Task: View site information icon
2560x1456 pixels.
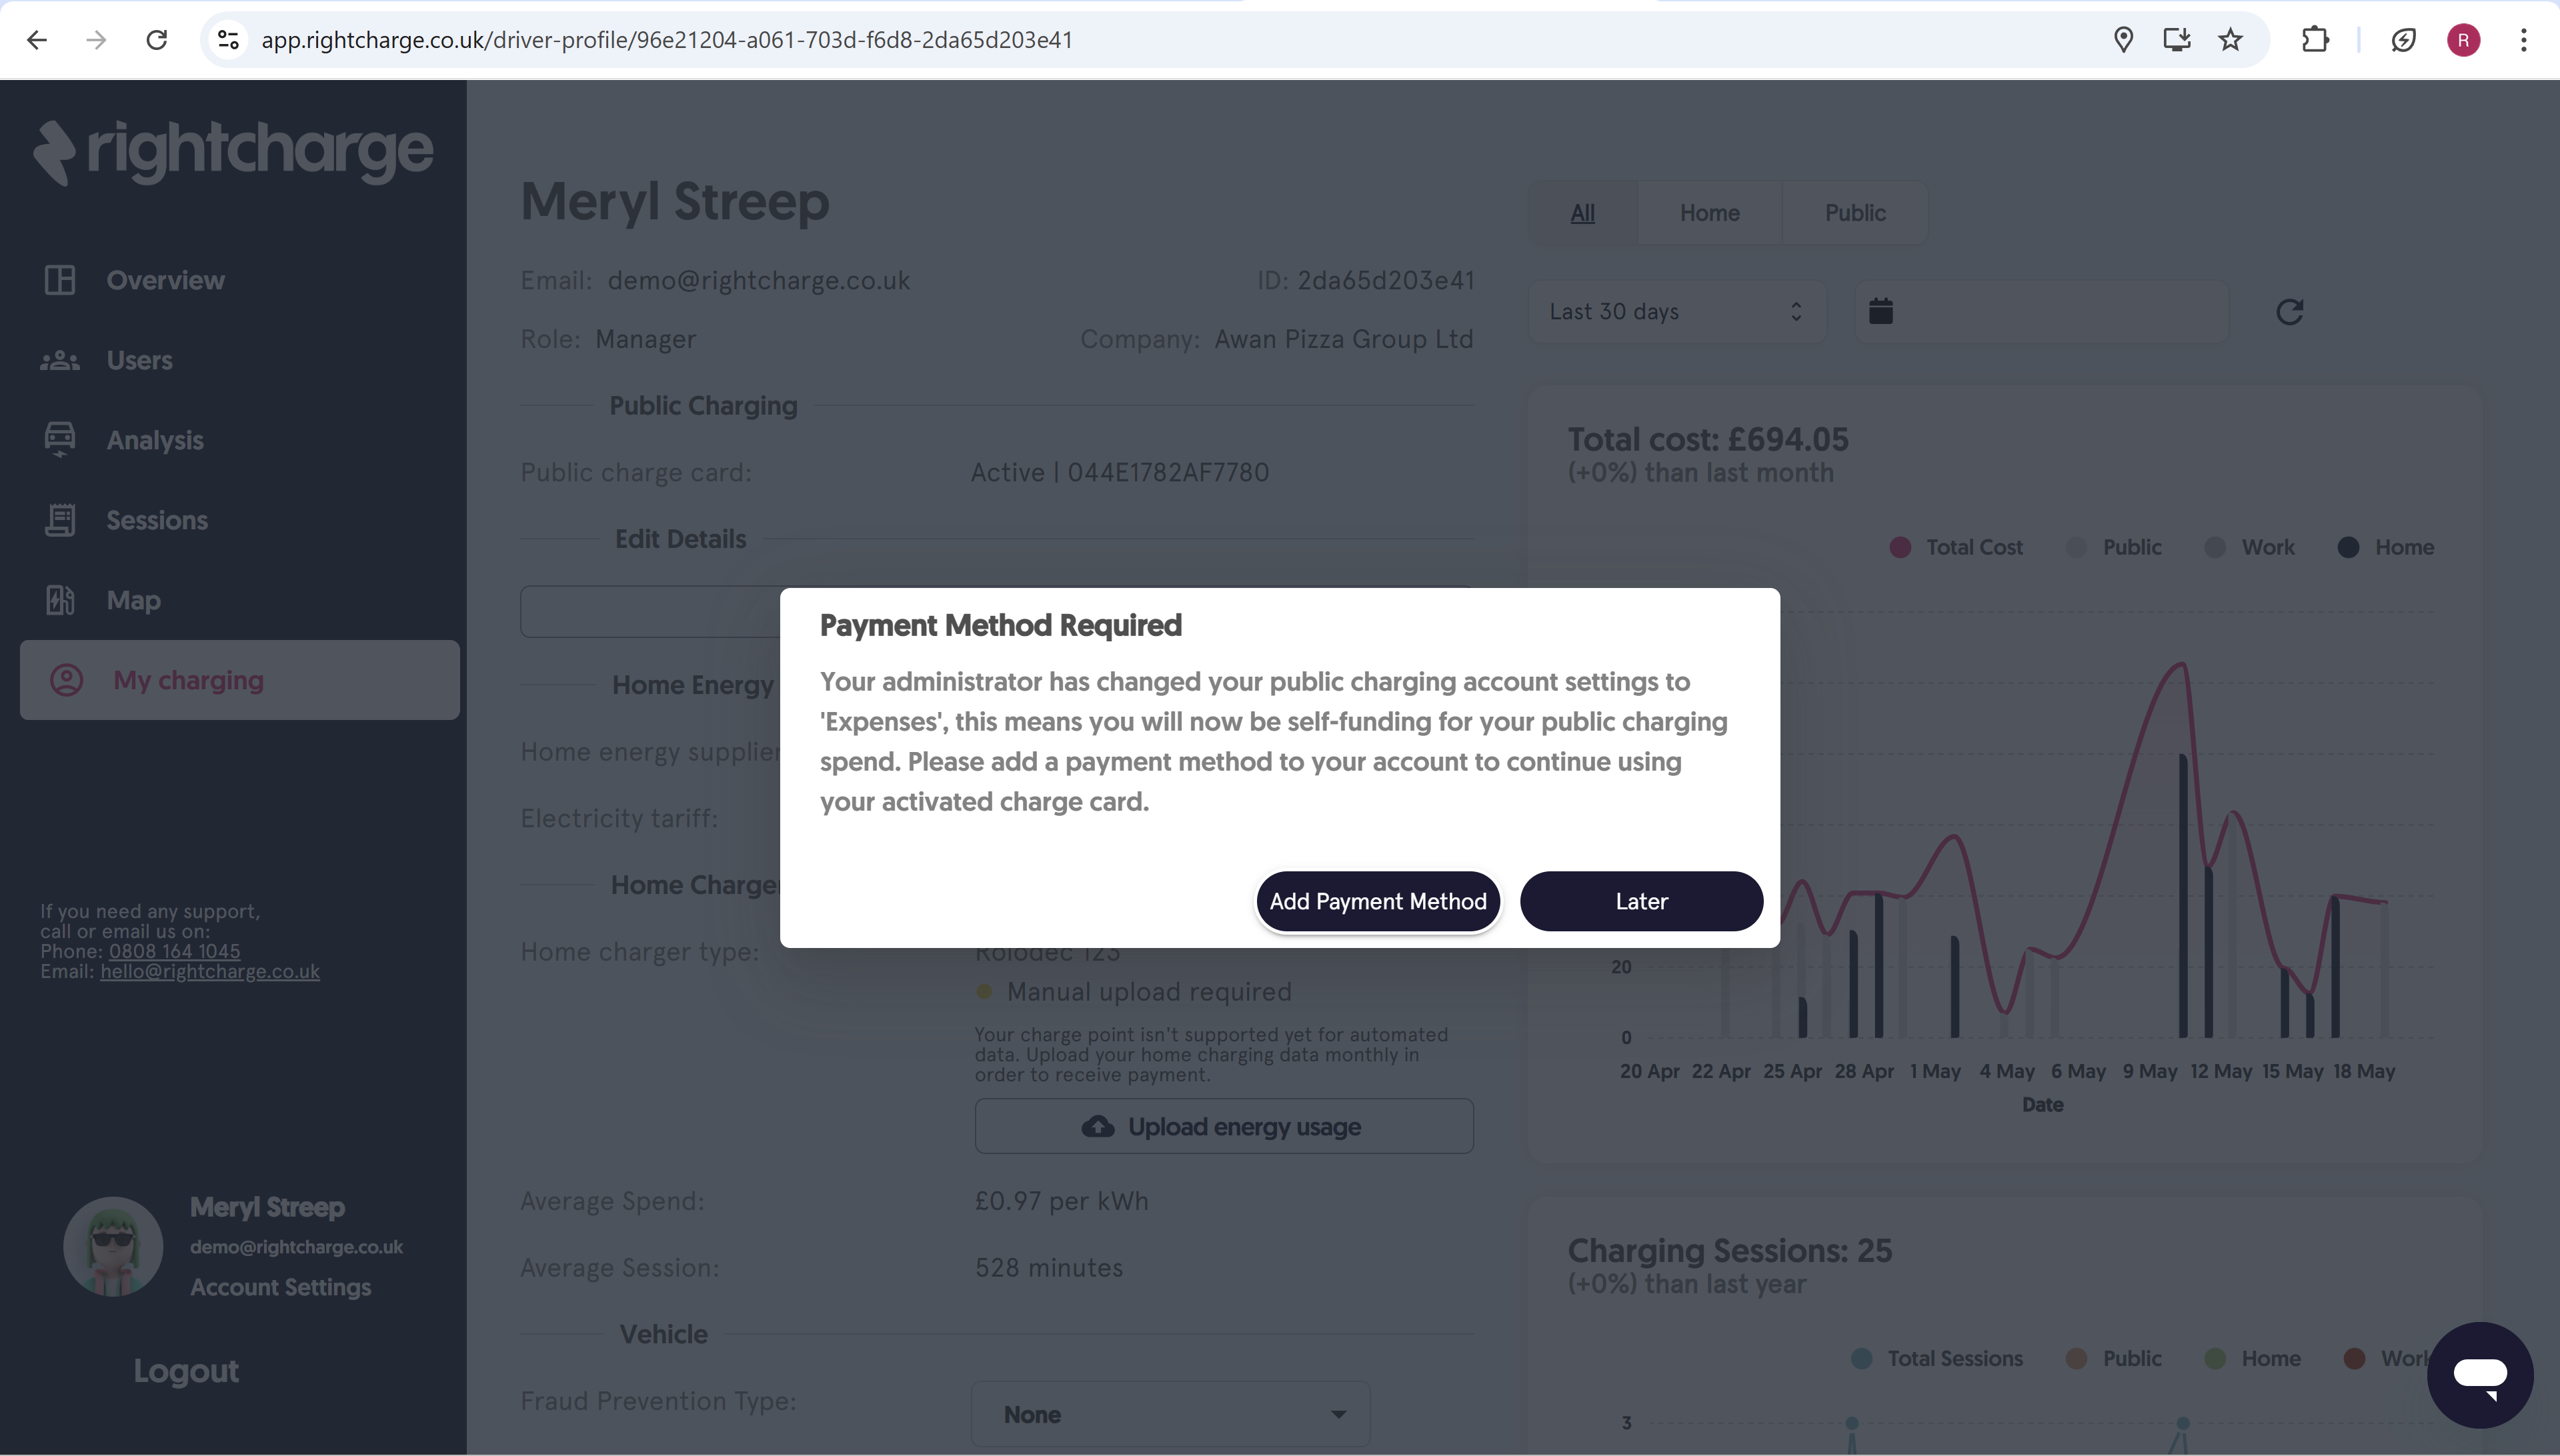Action: pos(228,40)
